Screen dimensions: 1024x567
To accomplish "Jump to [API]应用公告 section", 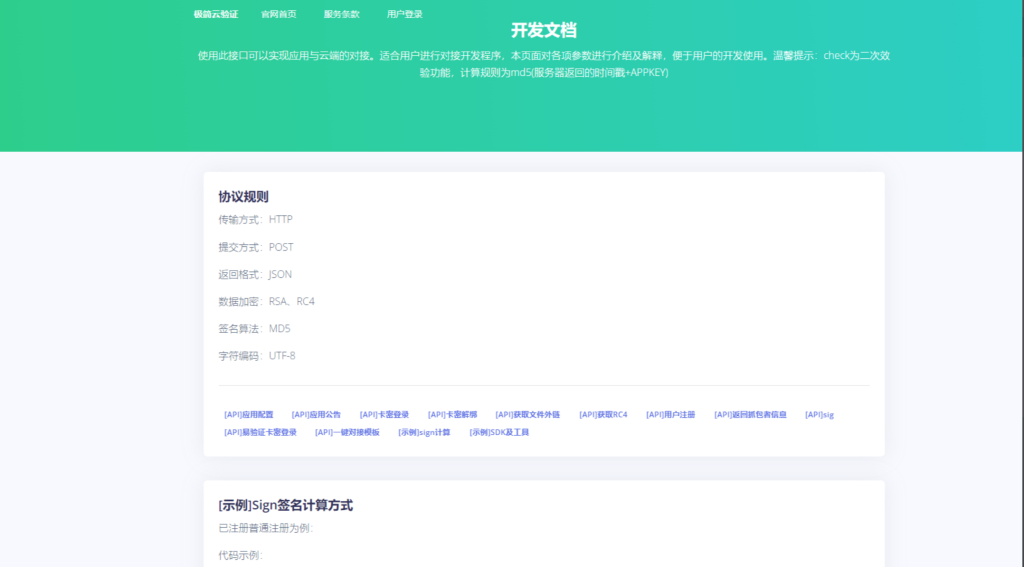I will point(316,415).
